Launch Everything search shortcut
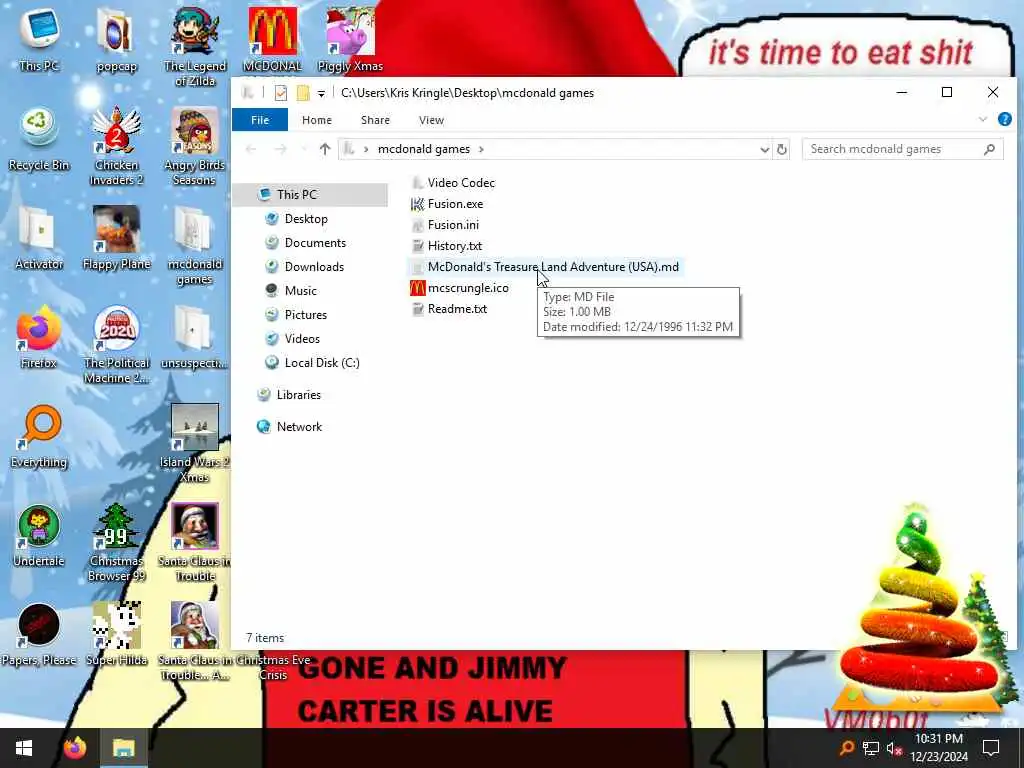Image resolution: width=1024 pixels, height=768 pixels. (x=39, y=436)
